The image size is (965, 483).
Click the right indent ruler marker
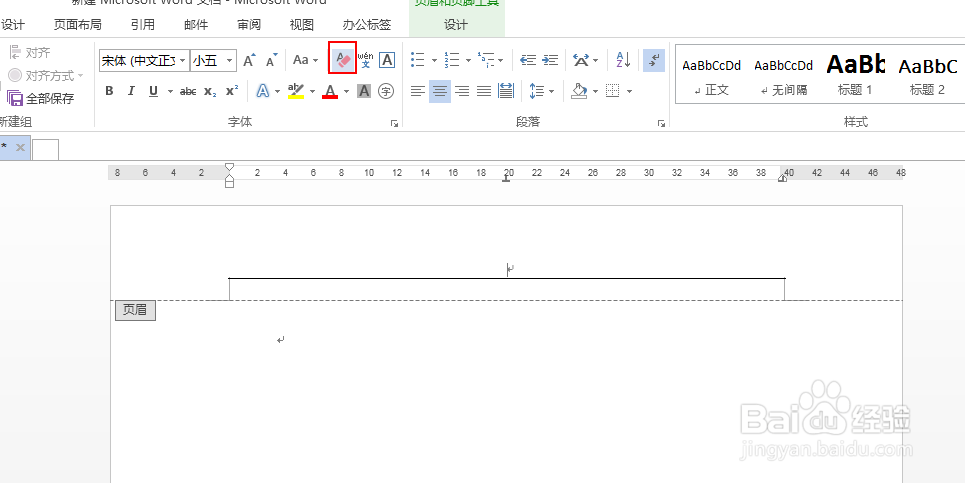tap(782, 178)
